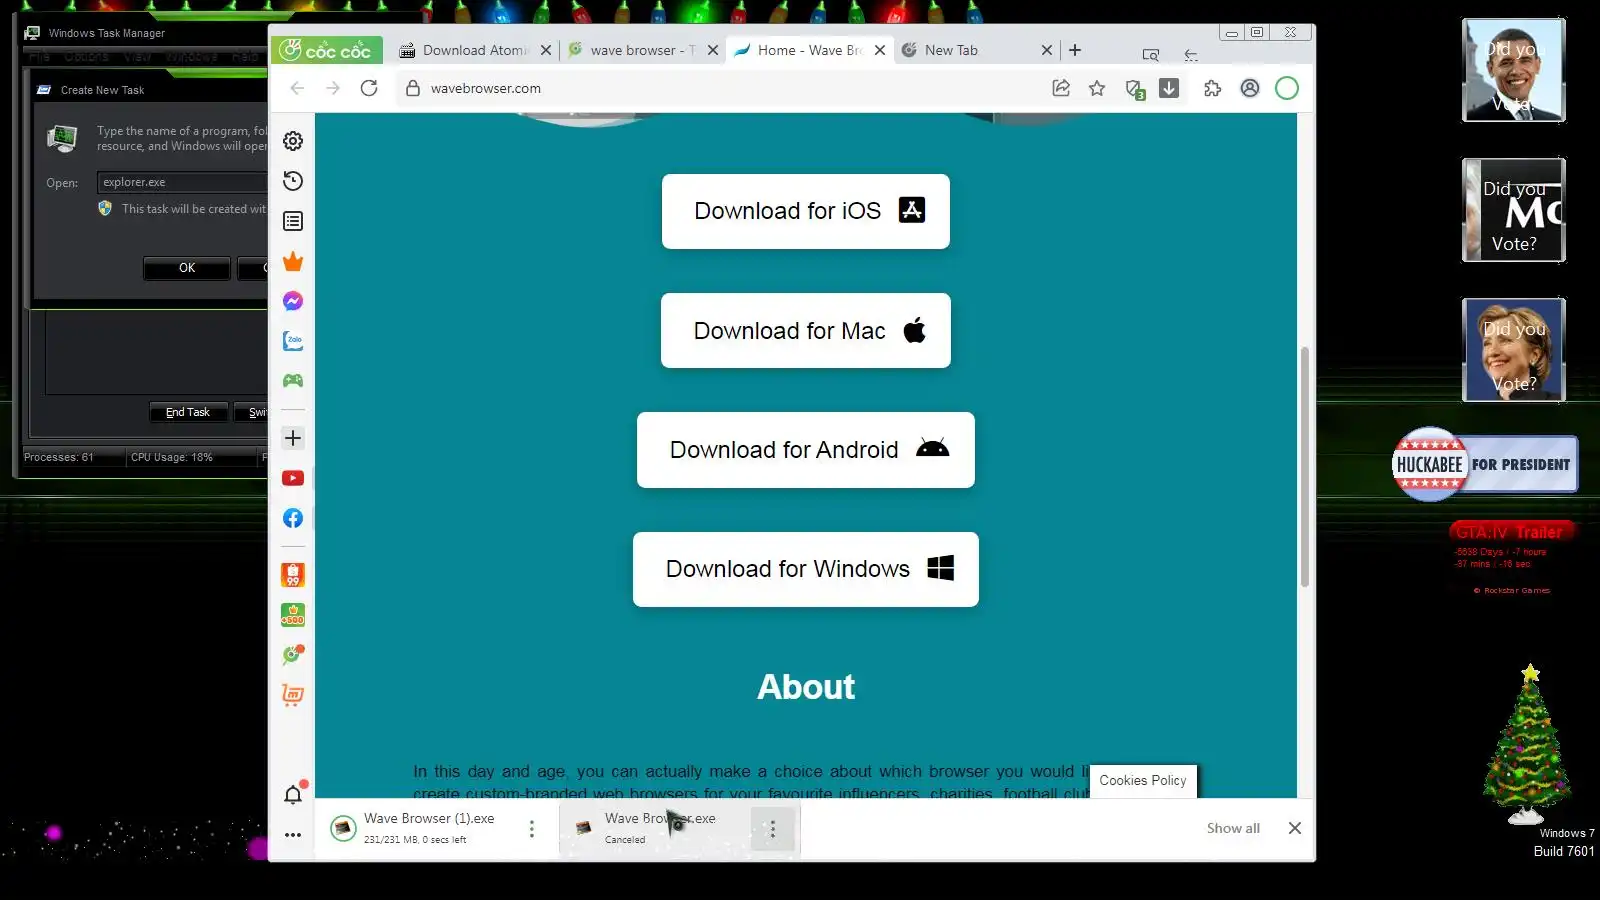This screenshot has height=900, width=1600.
Task: Click Download for Mac button
Action: (806, 331)
